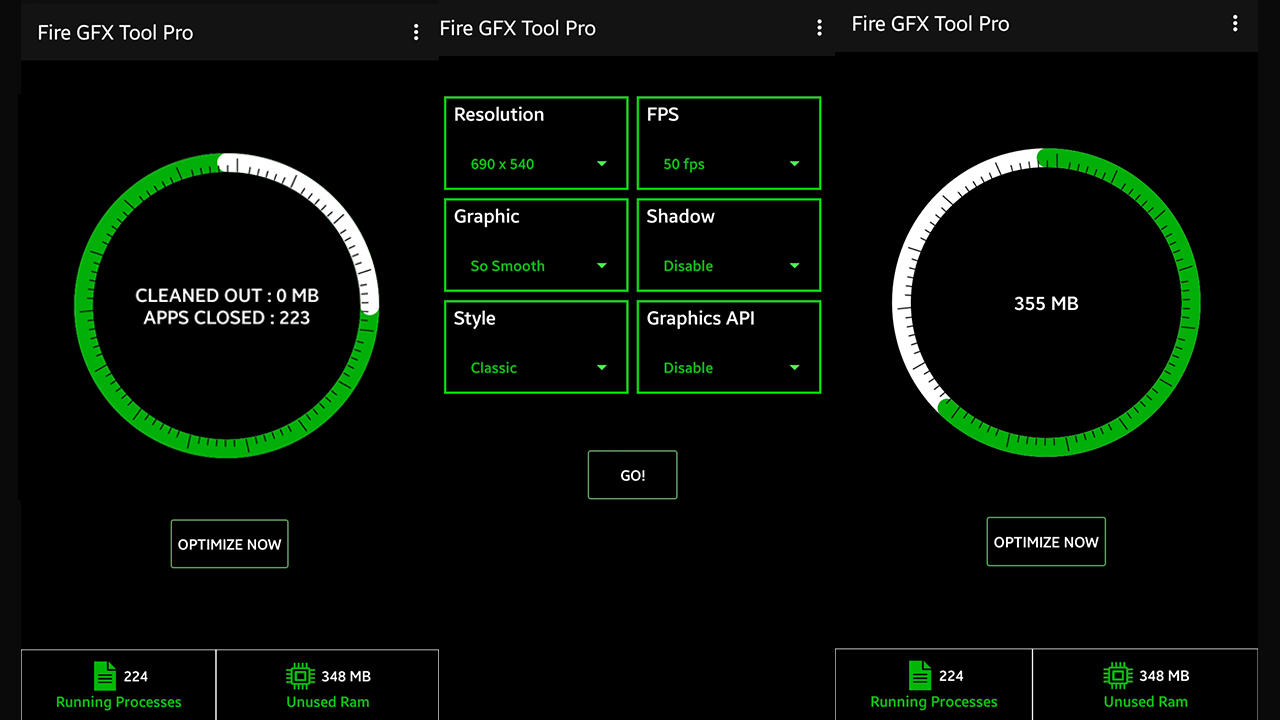
Task: Open the three-dot menu above the Shadow dropdown
Action: 820,29
